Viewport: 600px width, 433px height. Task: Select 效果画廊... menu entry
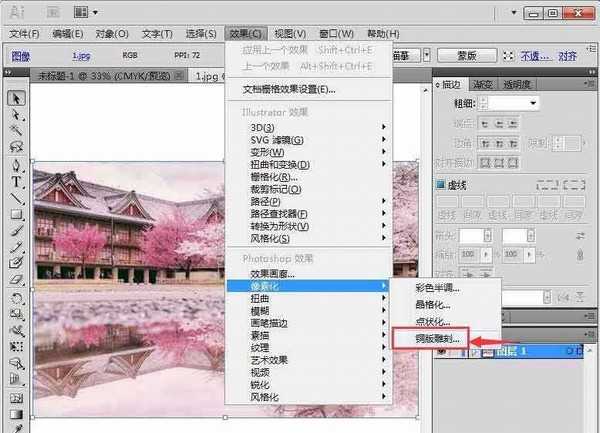pyautogui.click(x=272, y=274)
